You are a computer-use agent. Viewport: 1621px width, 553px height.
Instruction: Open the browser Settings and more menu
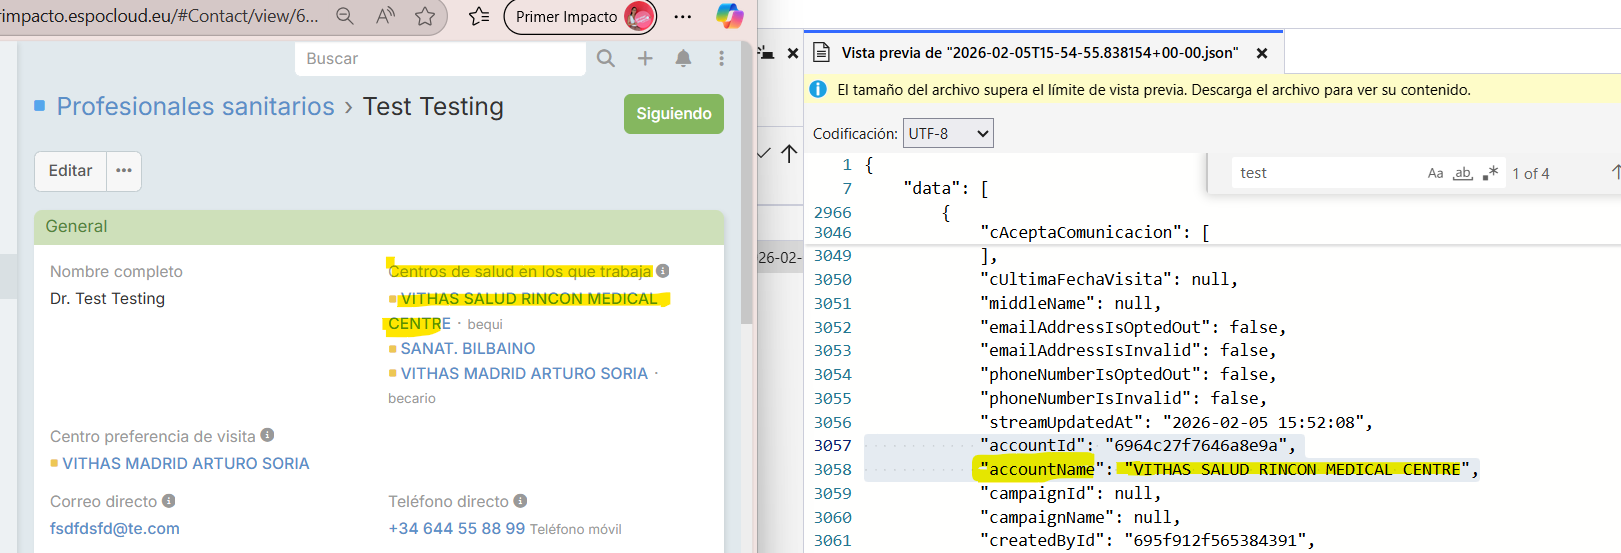tap(683, 16)
